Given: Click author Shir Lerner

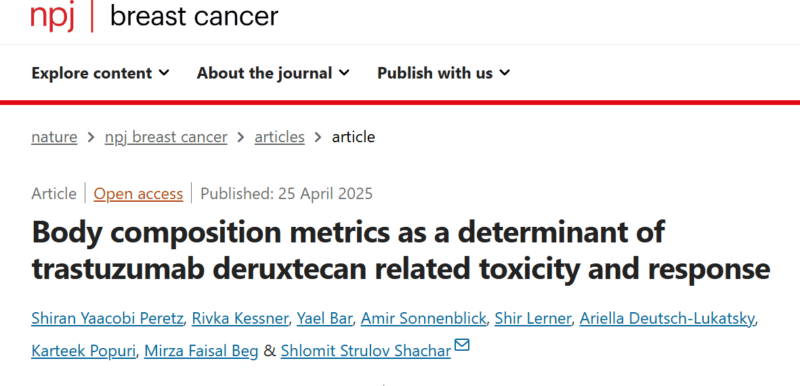Looking at the screenshot, I should click(533, 319).
